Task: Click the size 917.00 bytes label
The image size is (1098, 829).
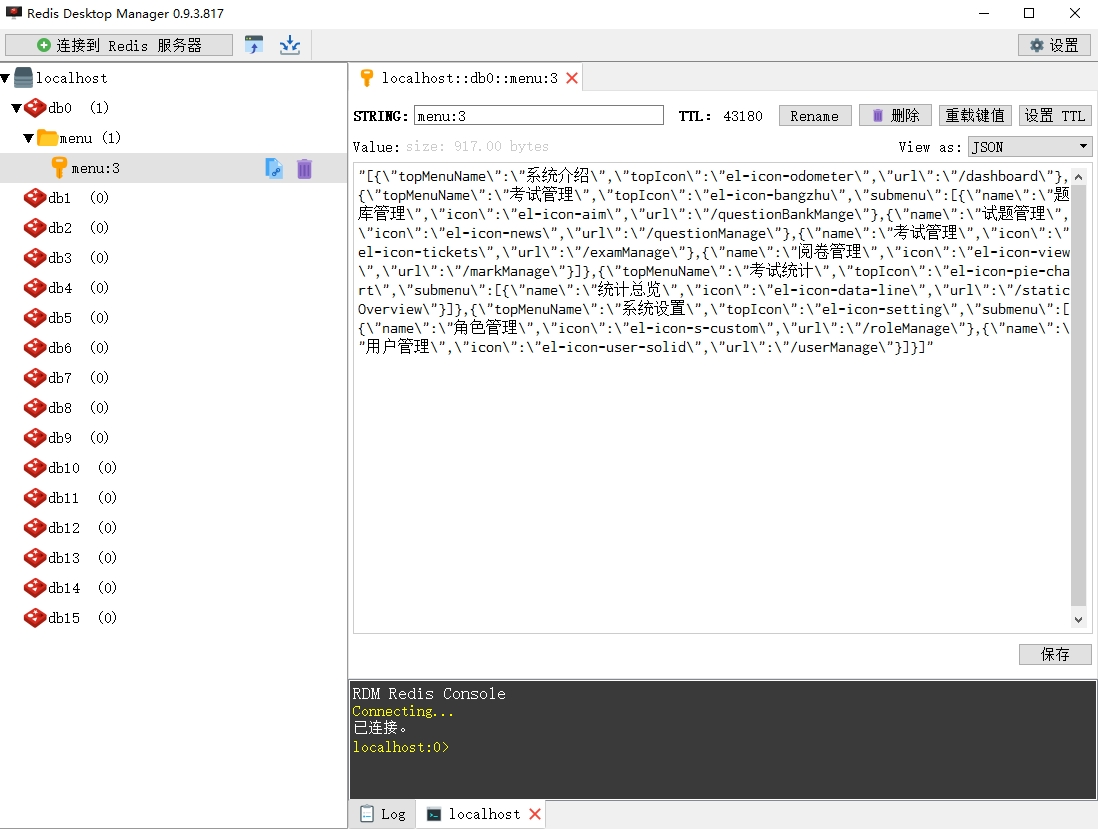Action: pos(478,146)
